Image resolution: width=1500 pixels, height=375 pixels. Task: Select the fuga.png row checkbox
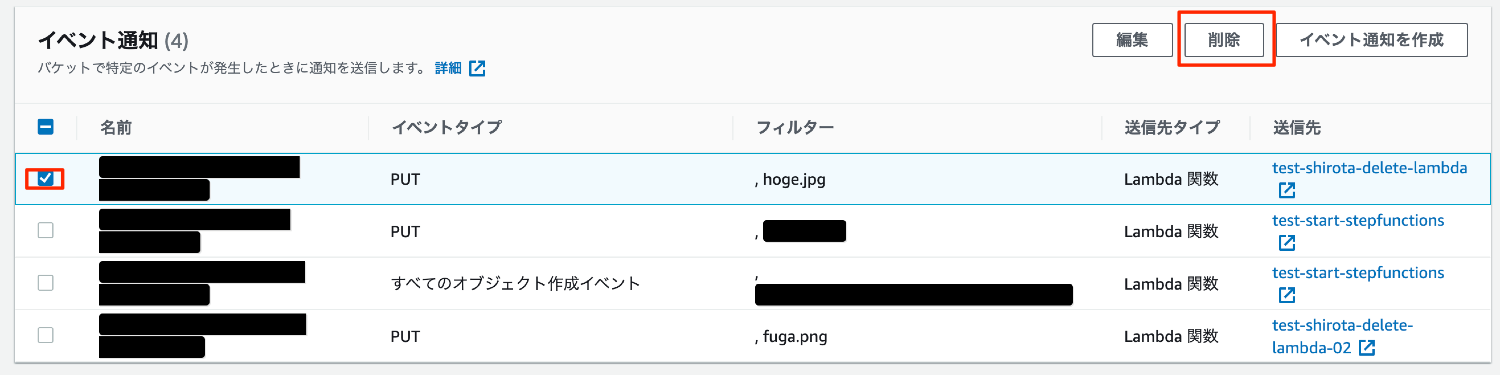click(x=45, y=335)
